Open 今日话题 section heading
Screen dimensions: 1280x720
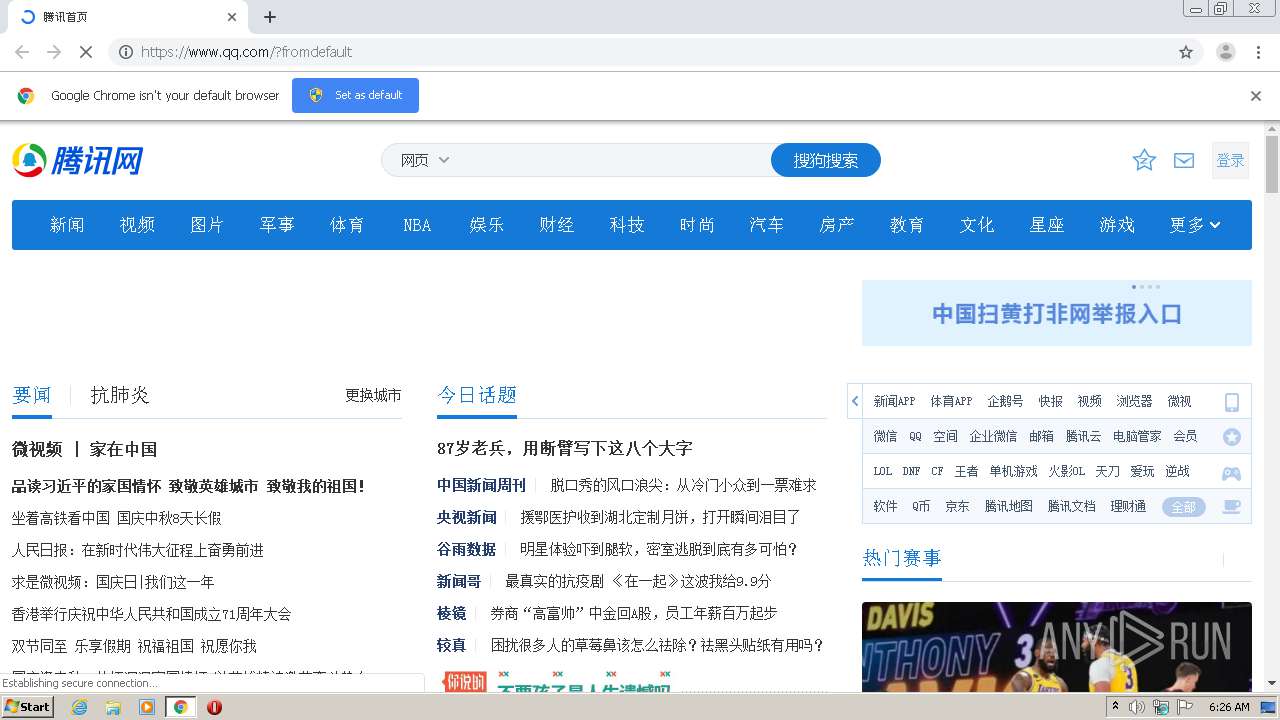pyautogui.click(x=477, y=395)
